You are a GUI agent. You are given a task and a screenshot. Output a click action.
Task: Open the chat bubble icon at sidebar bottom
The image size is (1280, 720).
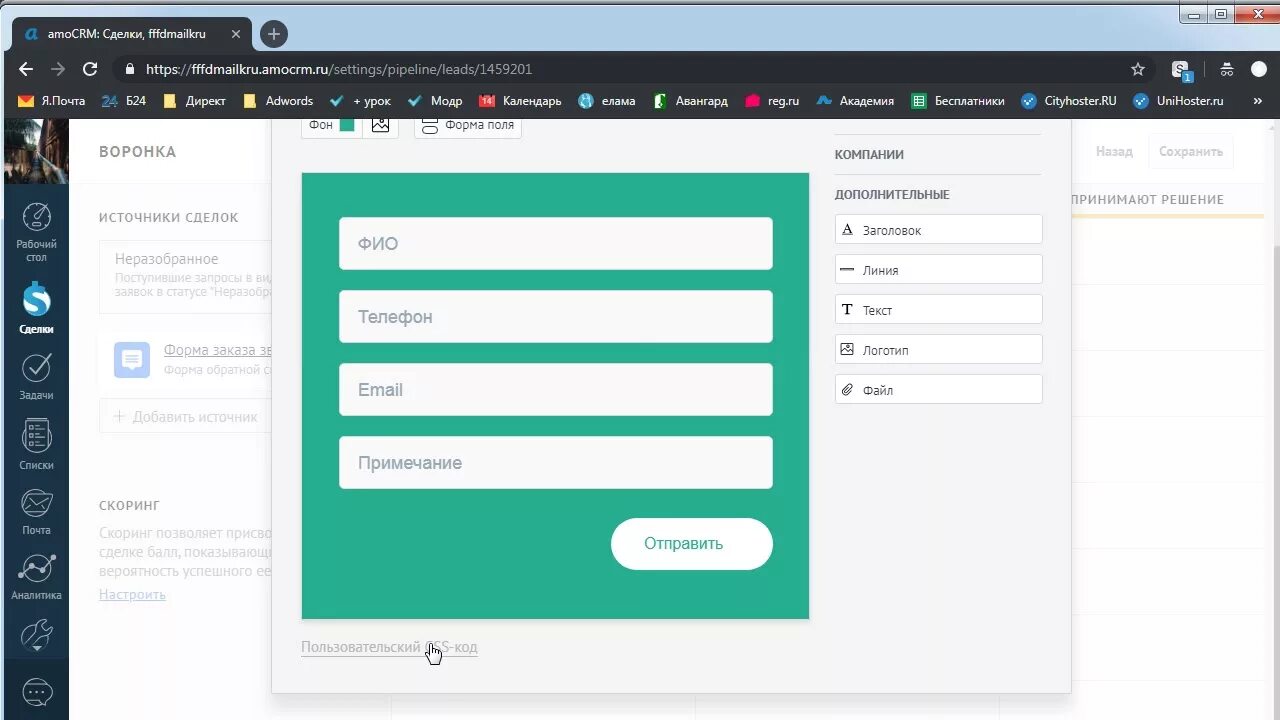coord(36,692)
